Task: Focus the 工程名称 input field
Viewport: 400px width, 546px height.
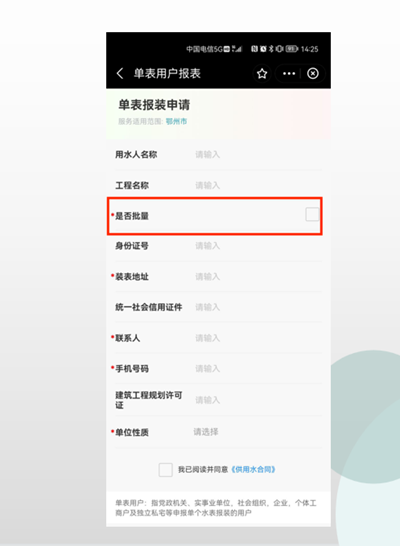Action: pos(258,185)
